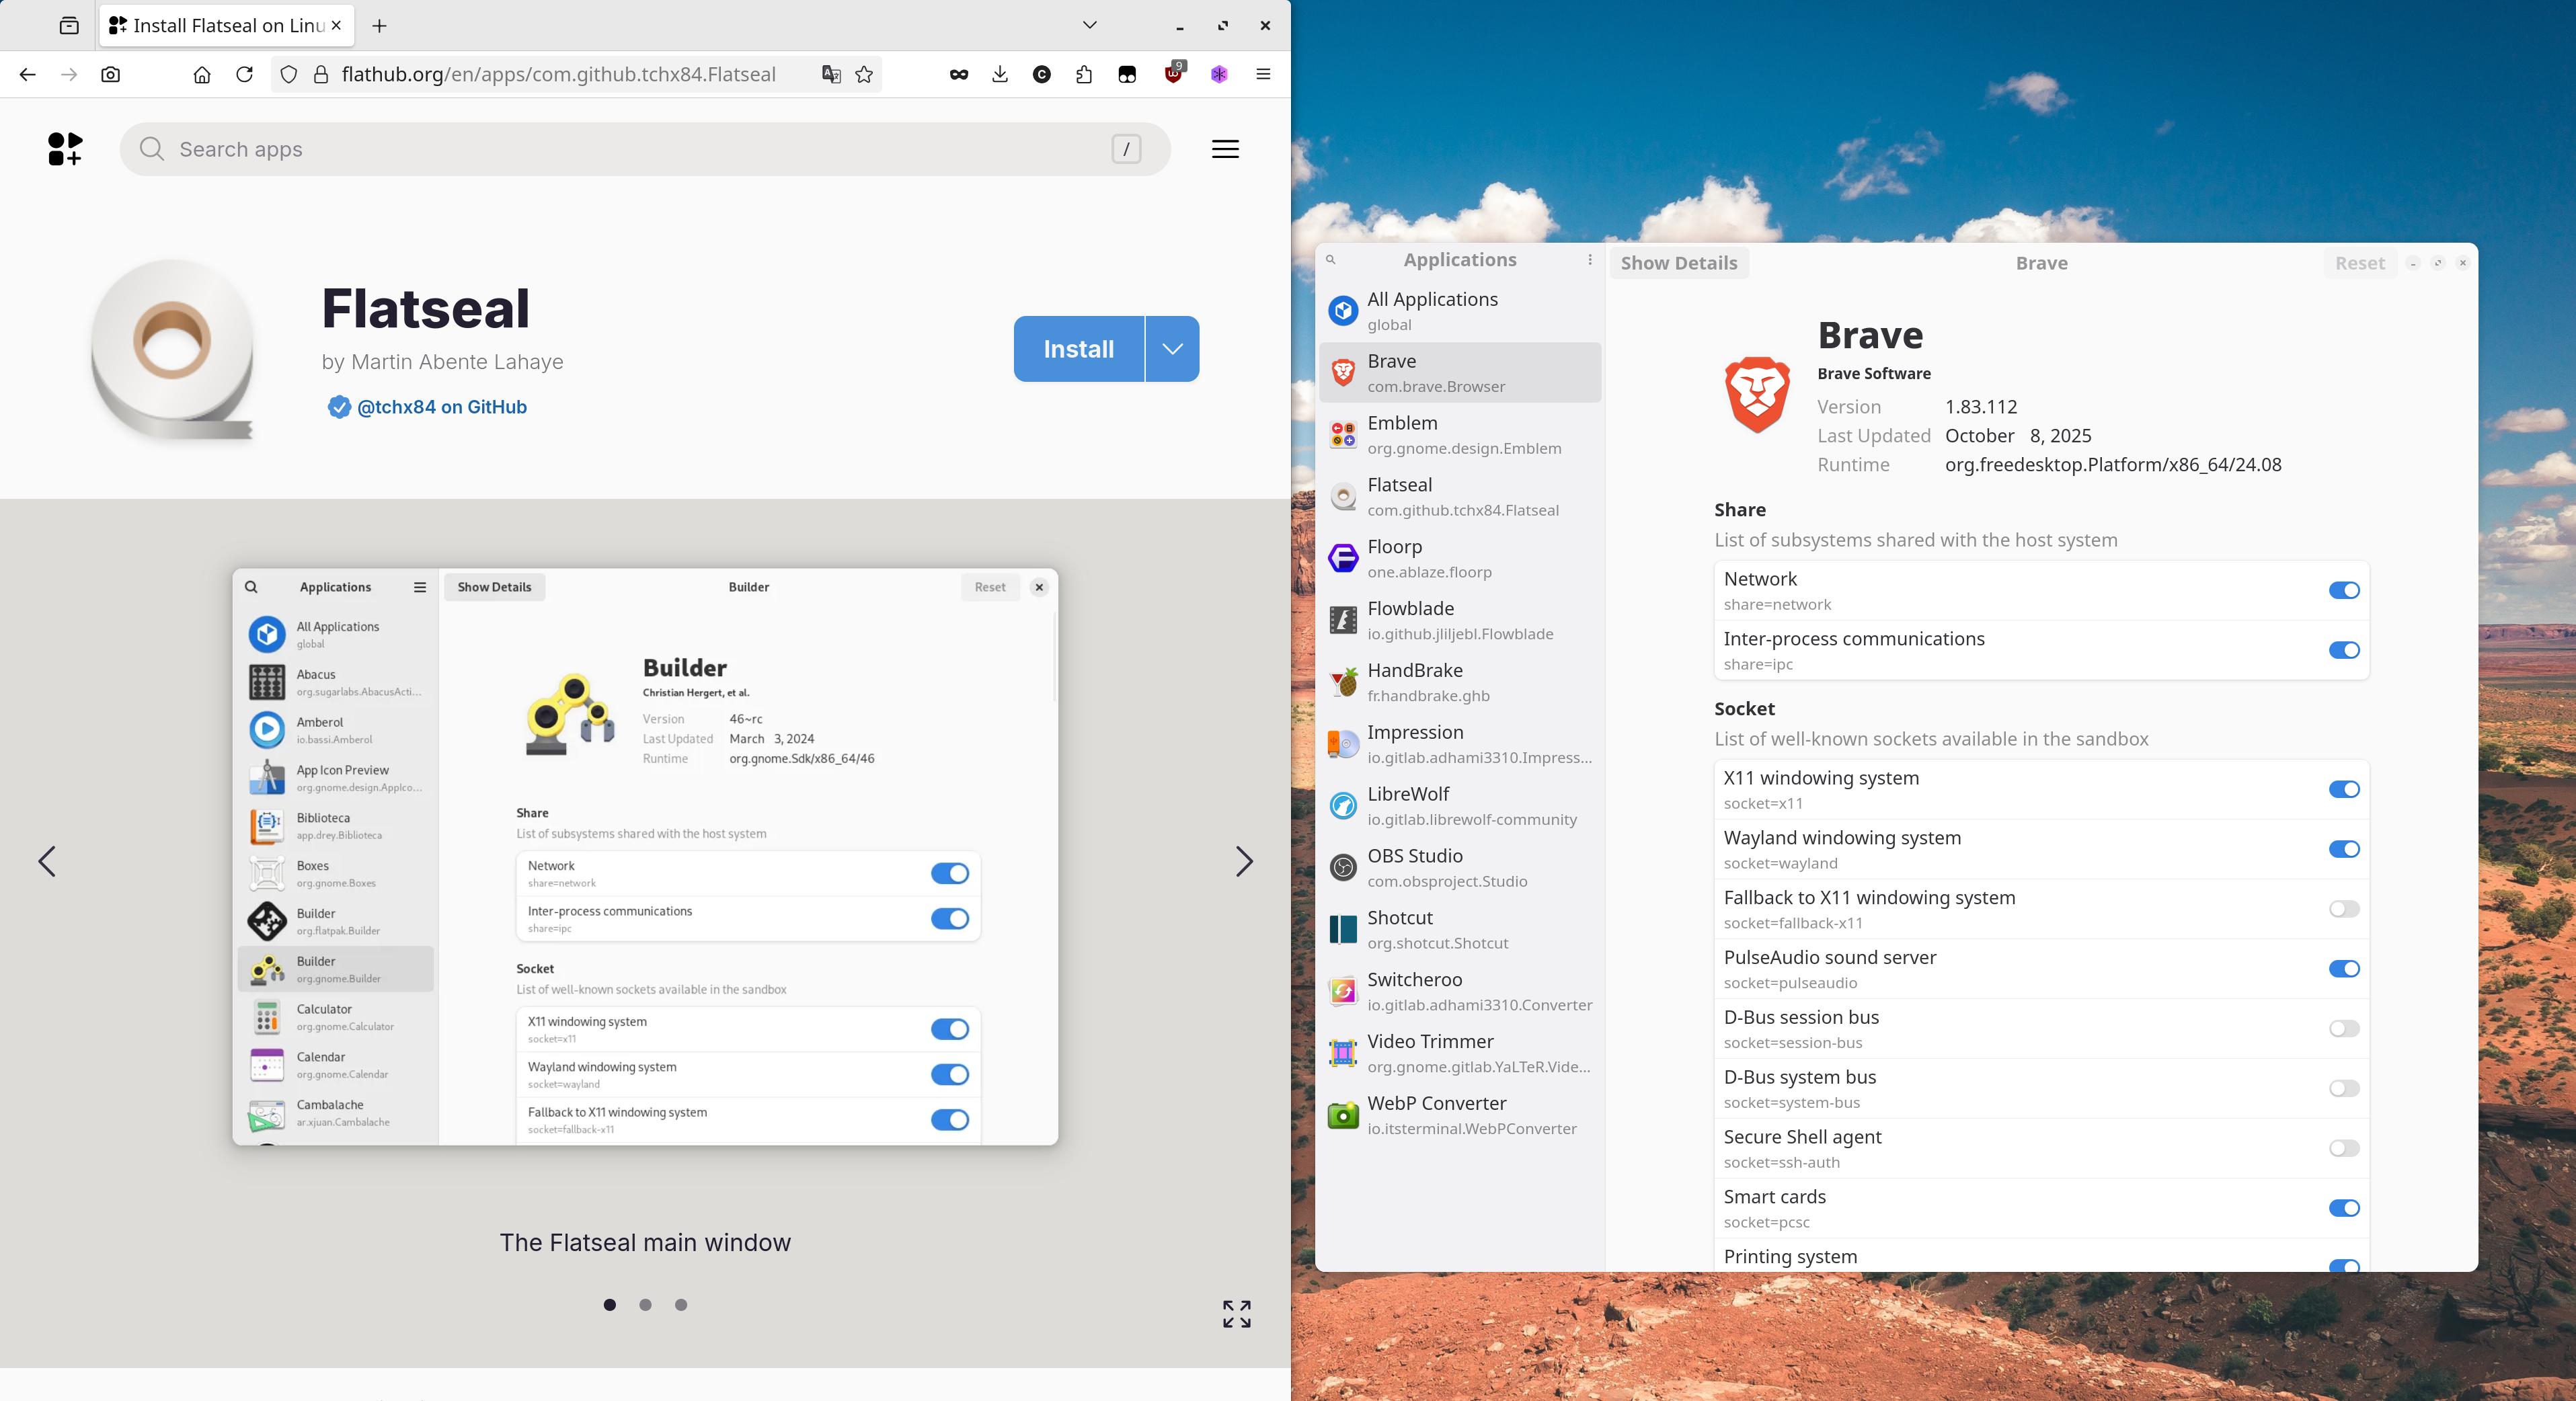Screen dimensions: 2576x1401
Task: Open @tchx84 on GitHub link
Action: click(x=441, y=407)
